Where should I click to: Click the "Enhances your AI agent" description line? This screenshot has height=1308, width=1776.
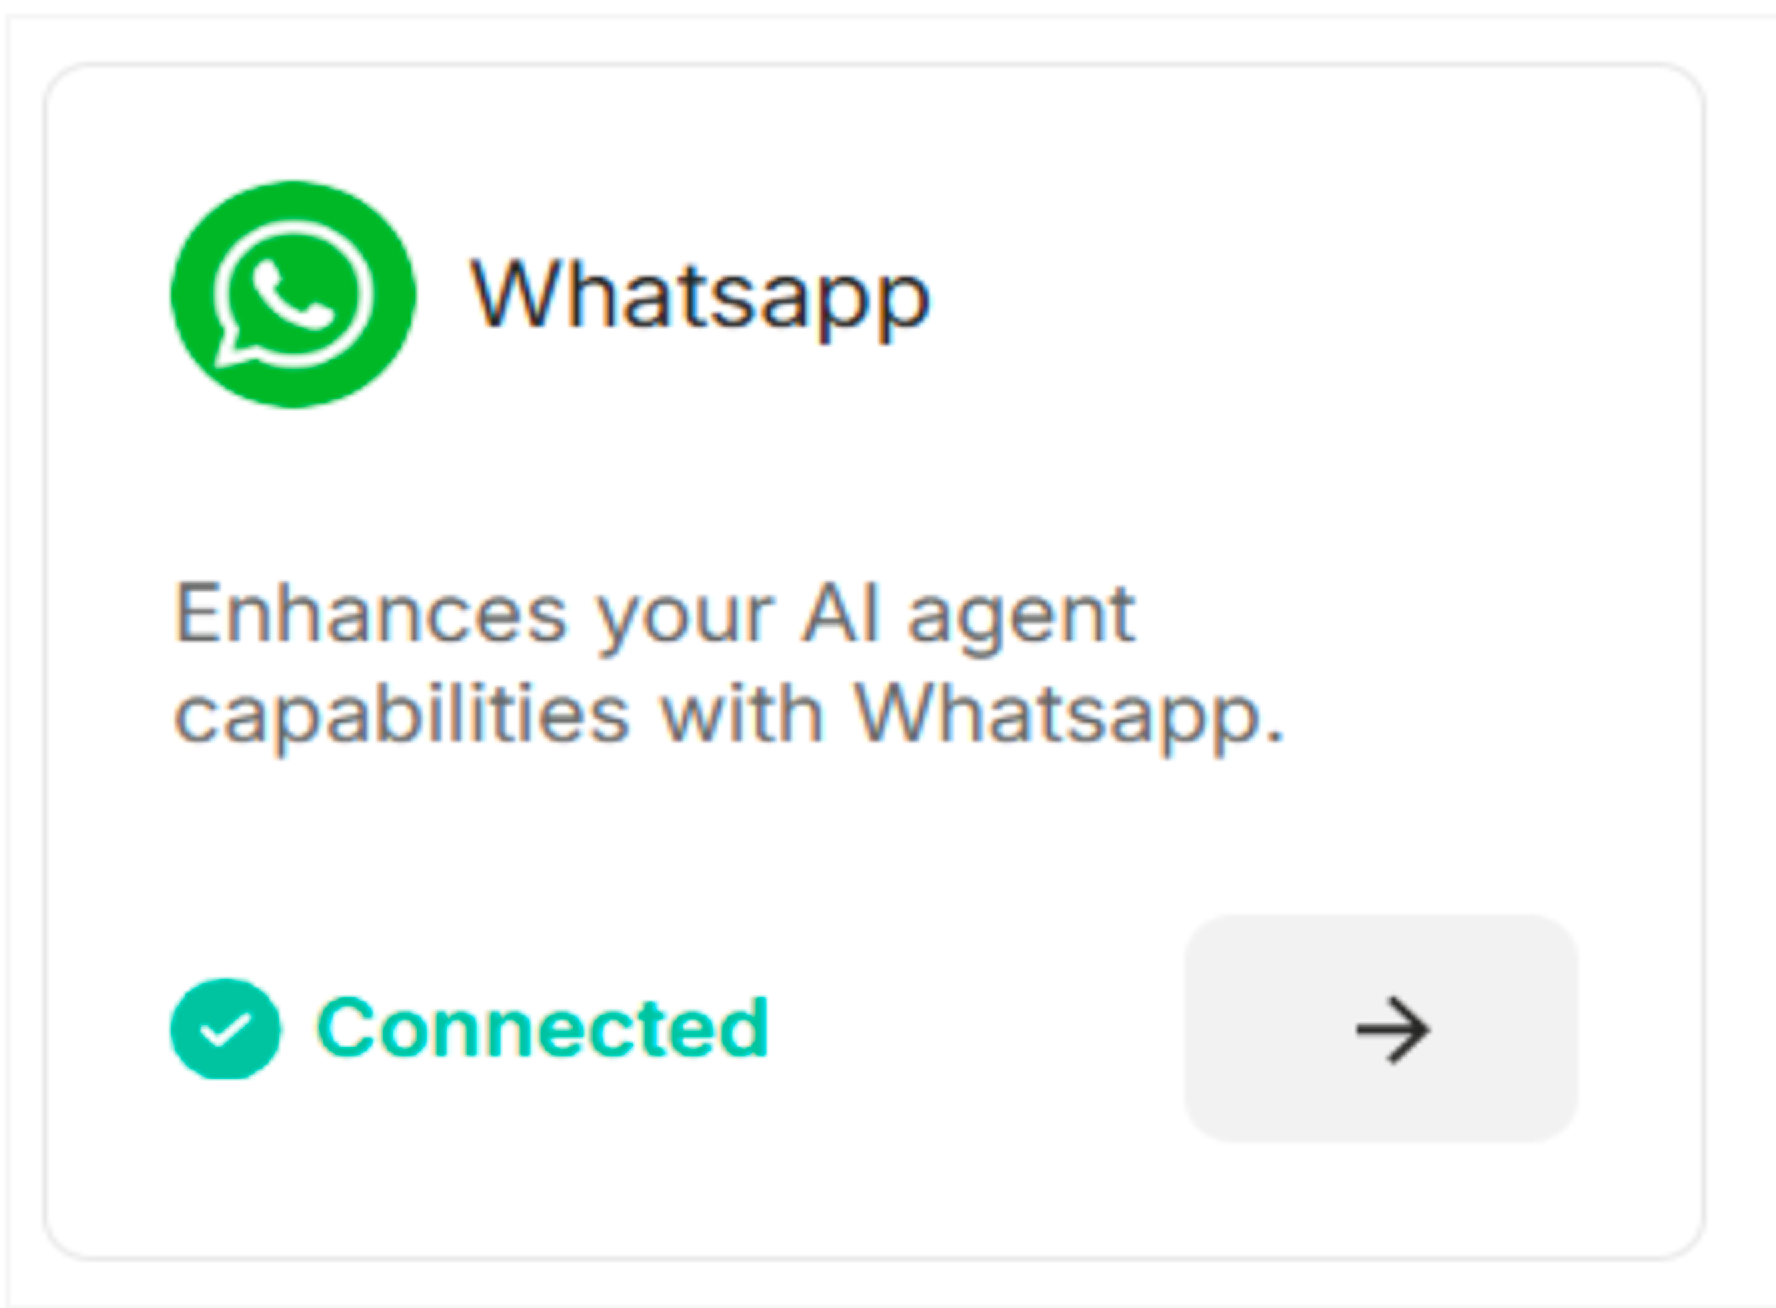pyautogui.click(x=655, y=615)
